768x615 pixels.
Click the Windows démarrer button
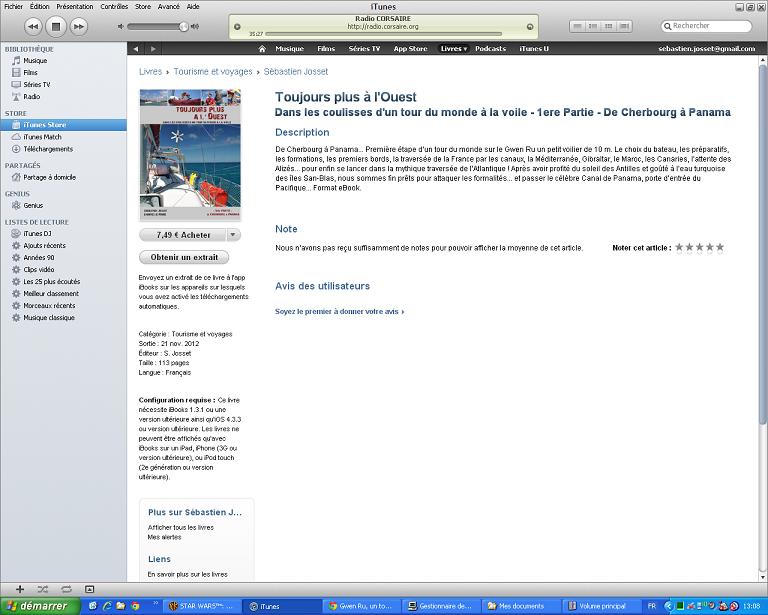[40, 606]
